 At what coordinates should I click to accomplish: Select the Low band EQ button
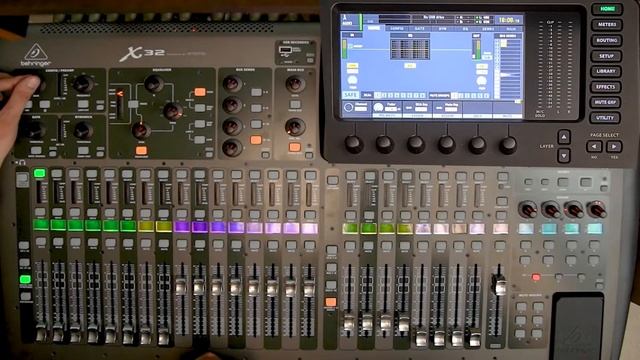200,140
